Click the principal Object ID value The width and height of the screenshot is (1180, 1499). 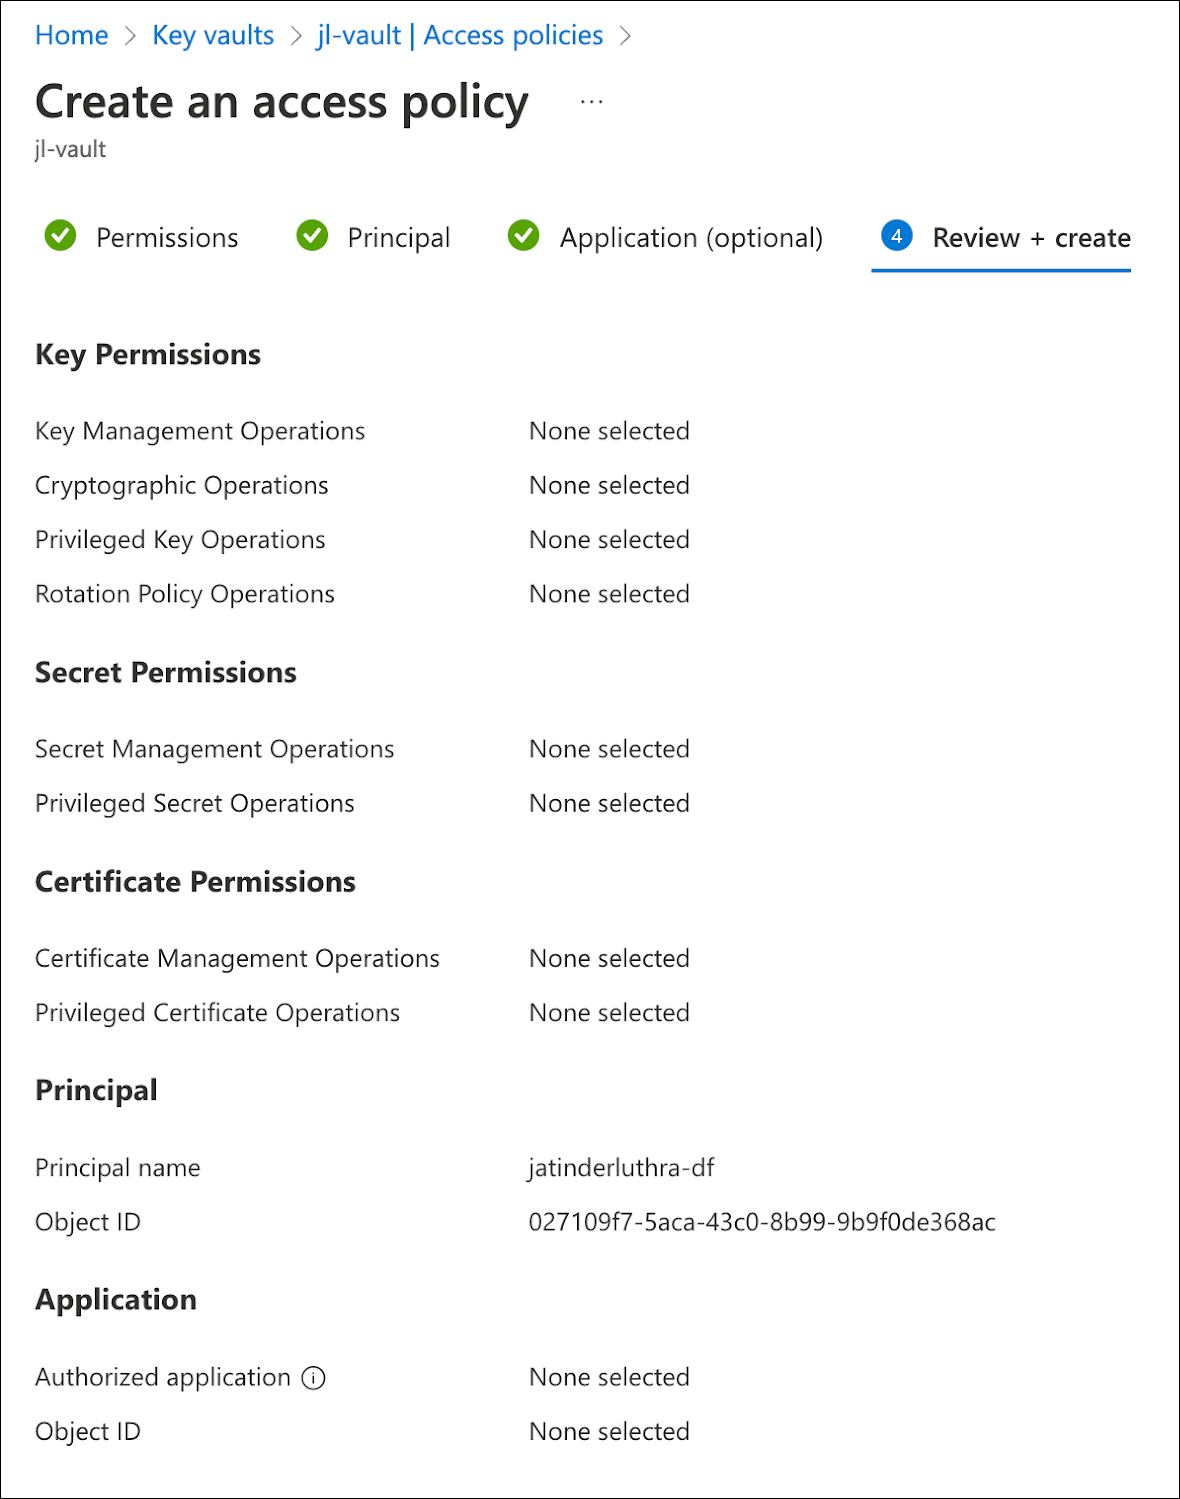click(762, 1222)
